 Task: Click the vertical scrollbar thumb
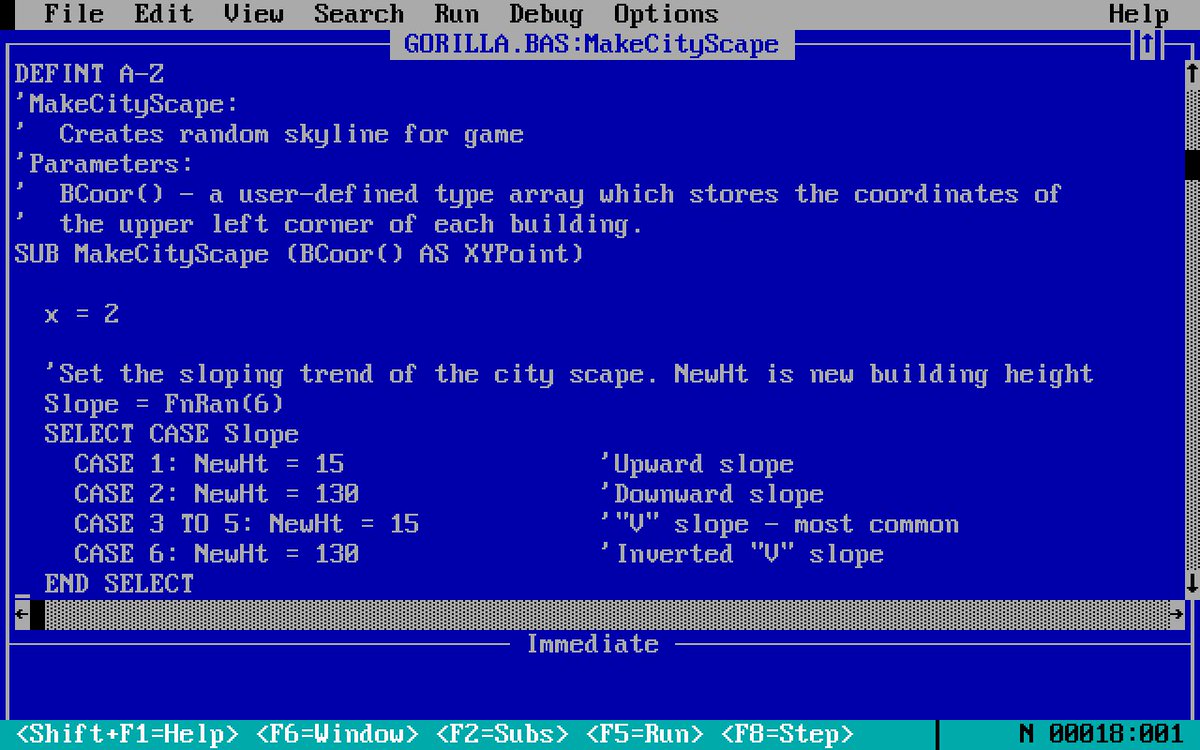click(x=1192, y=164)
